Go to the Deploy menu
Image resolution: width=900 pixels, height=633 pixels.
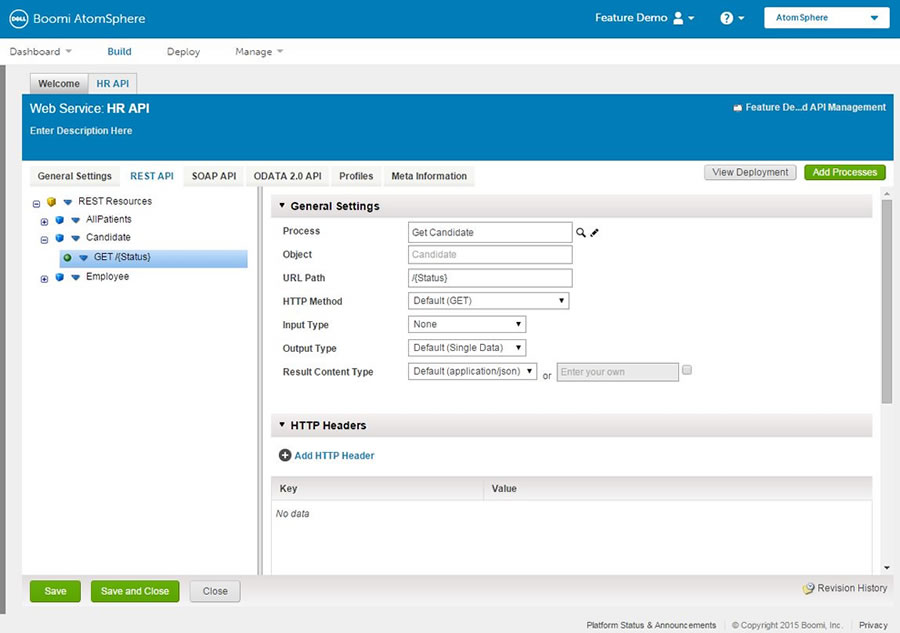click(x=183, y=52)
